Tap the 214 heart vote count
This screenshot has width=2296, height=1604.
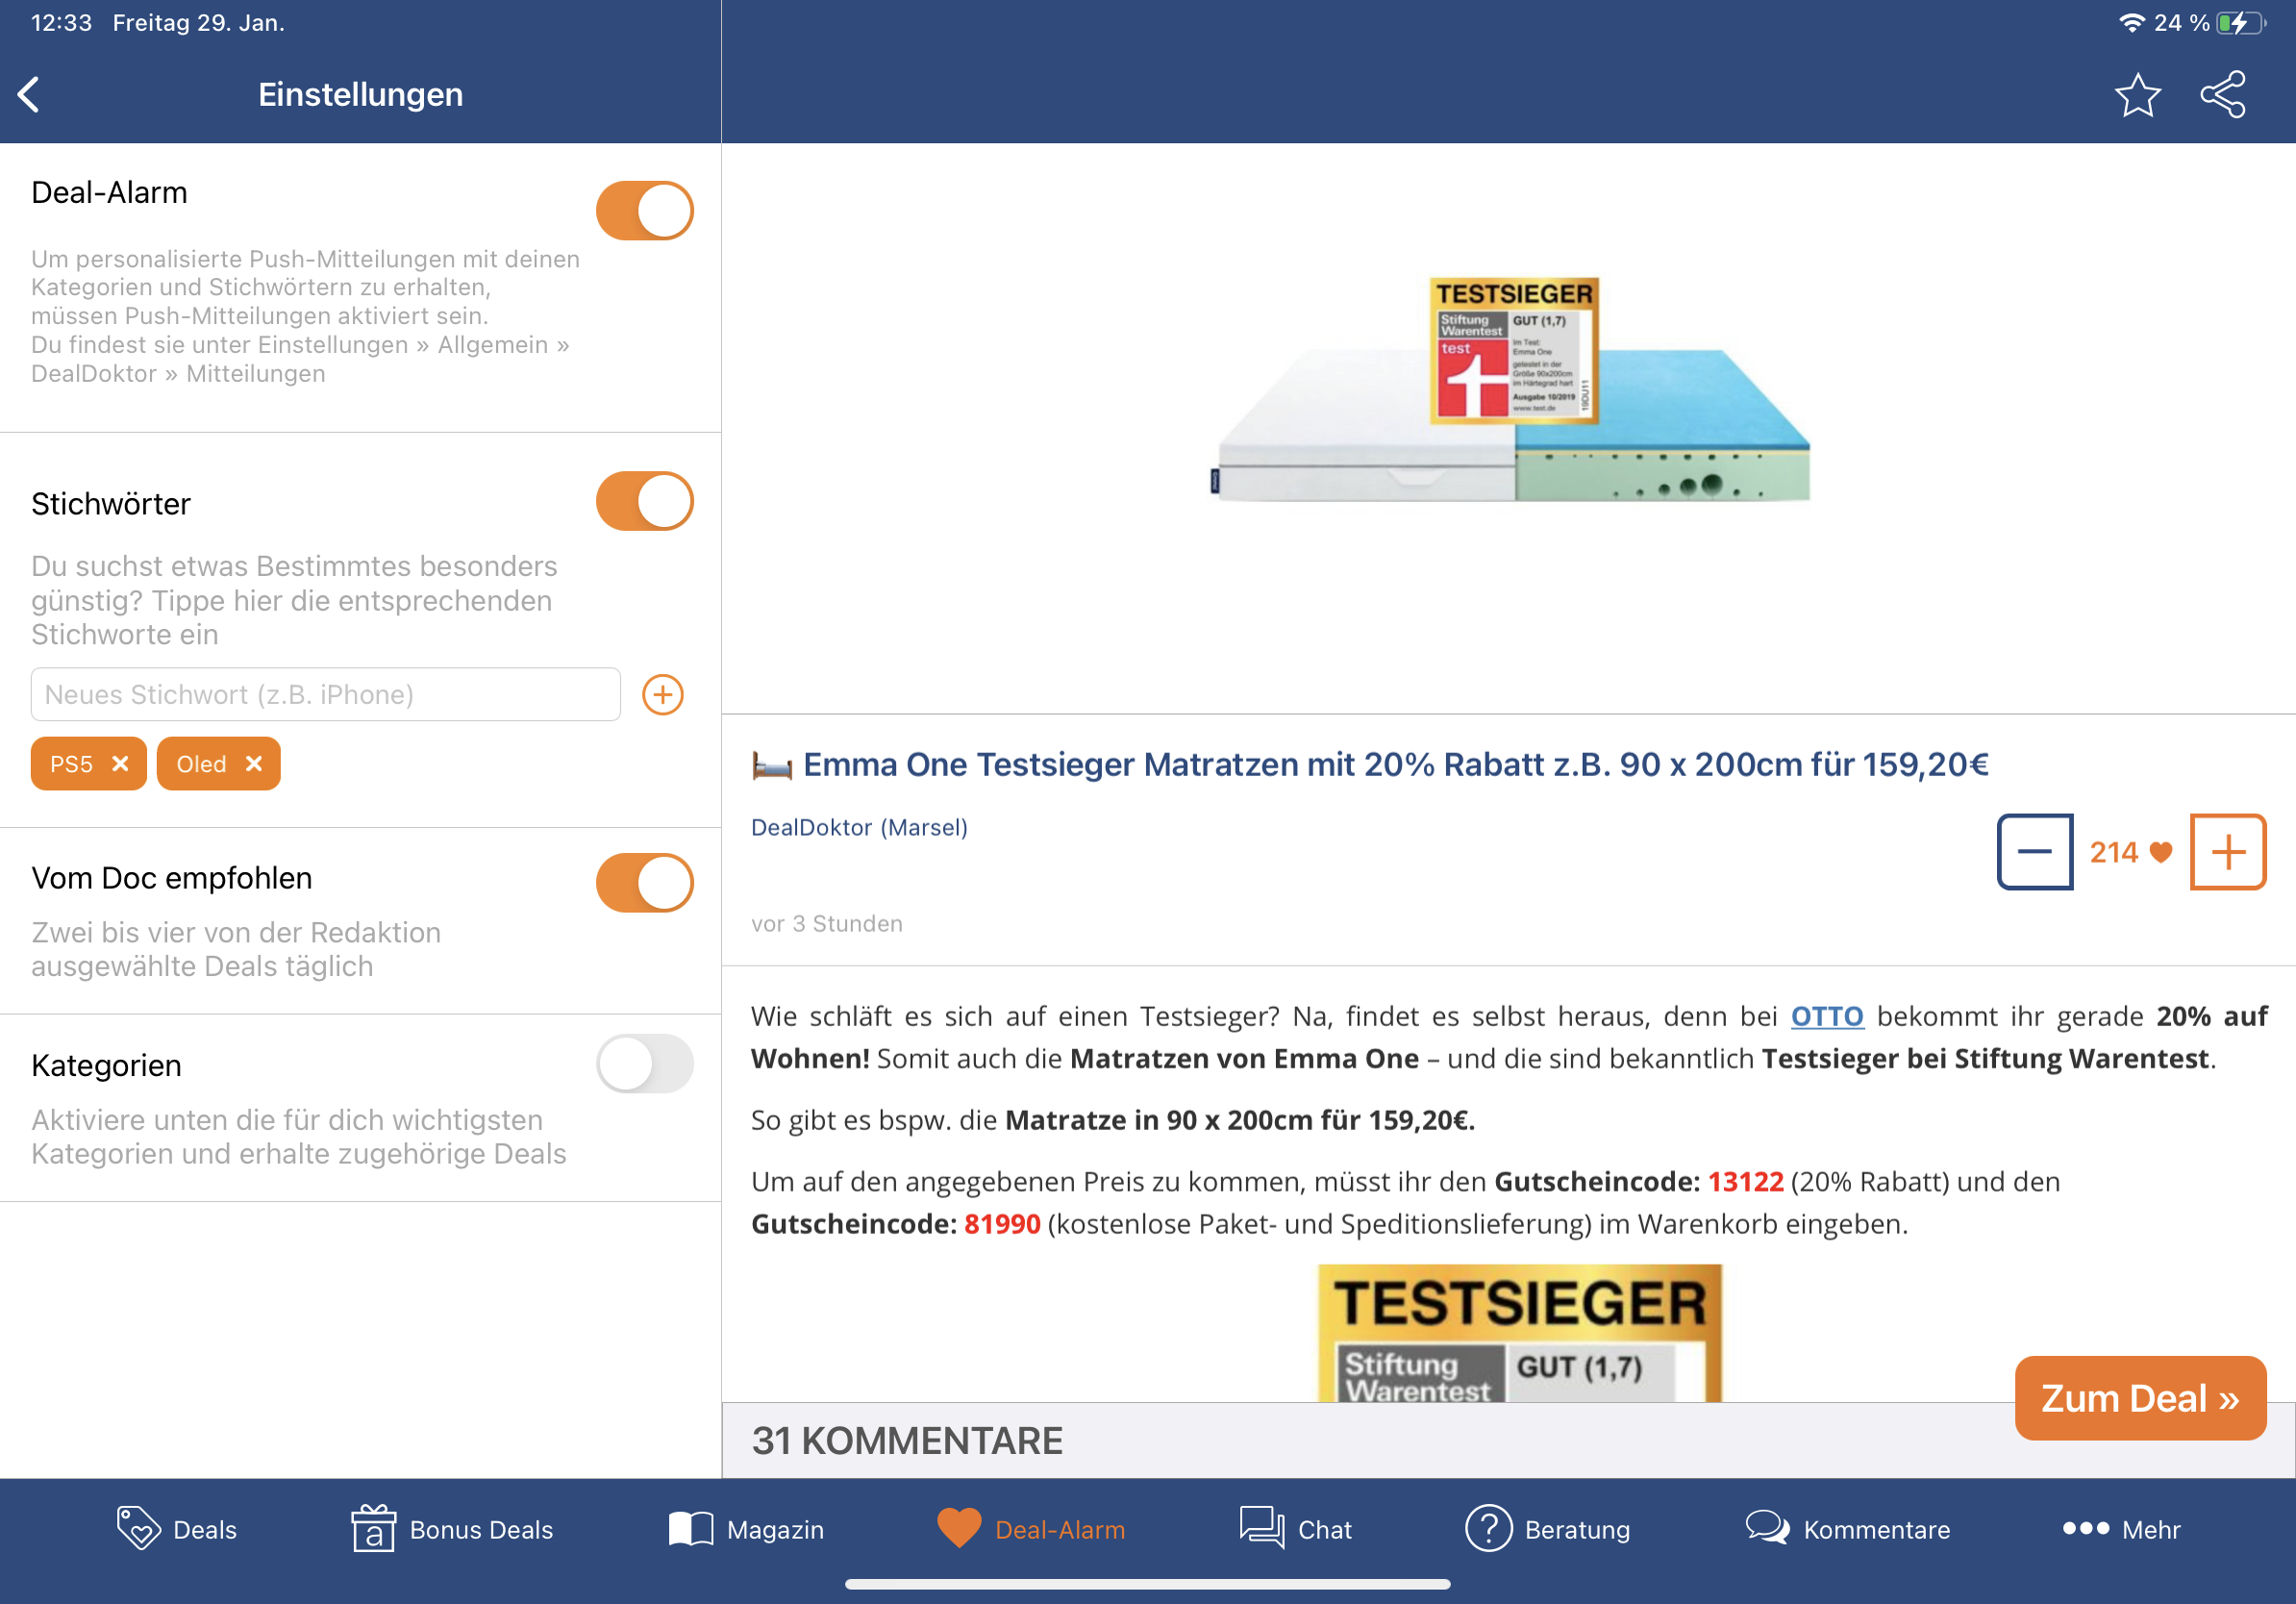point(2131,852)
